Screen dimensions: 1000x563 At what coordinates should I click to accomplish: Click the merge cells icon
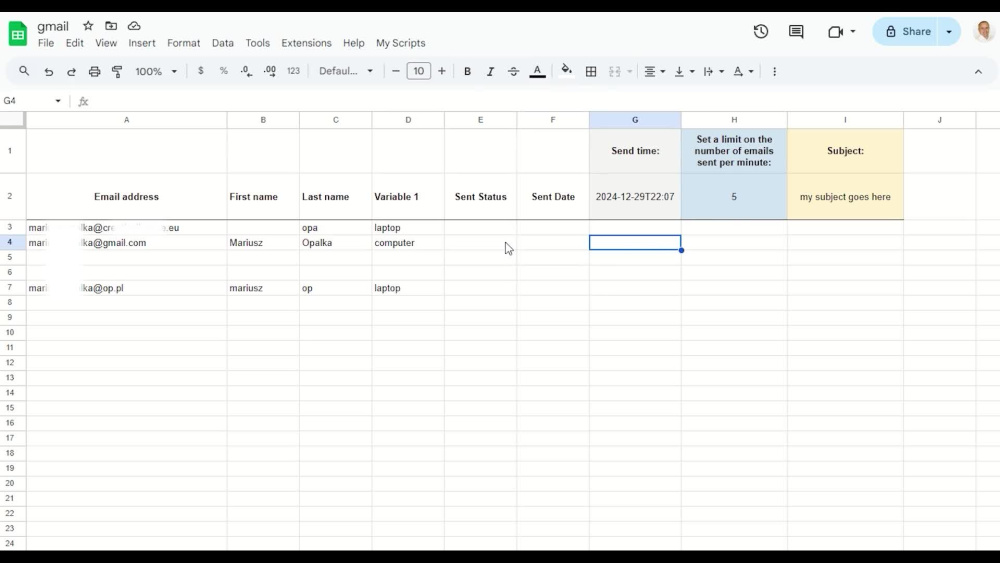tap(615, 71)
